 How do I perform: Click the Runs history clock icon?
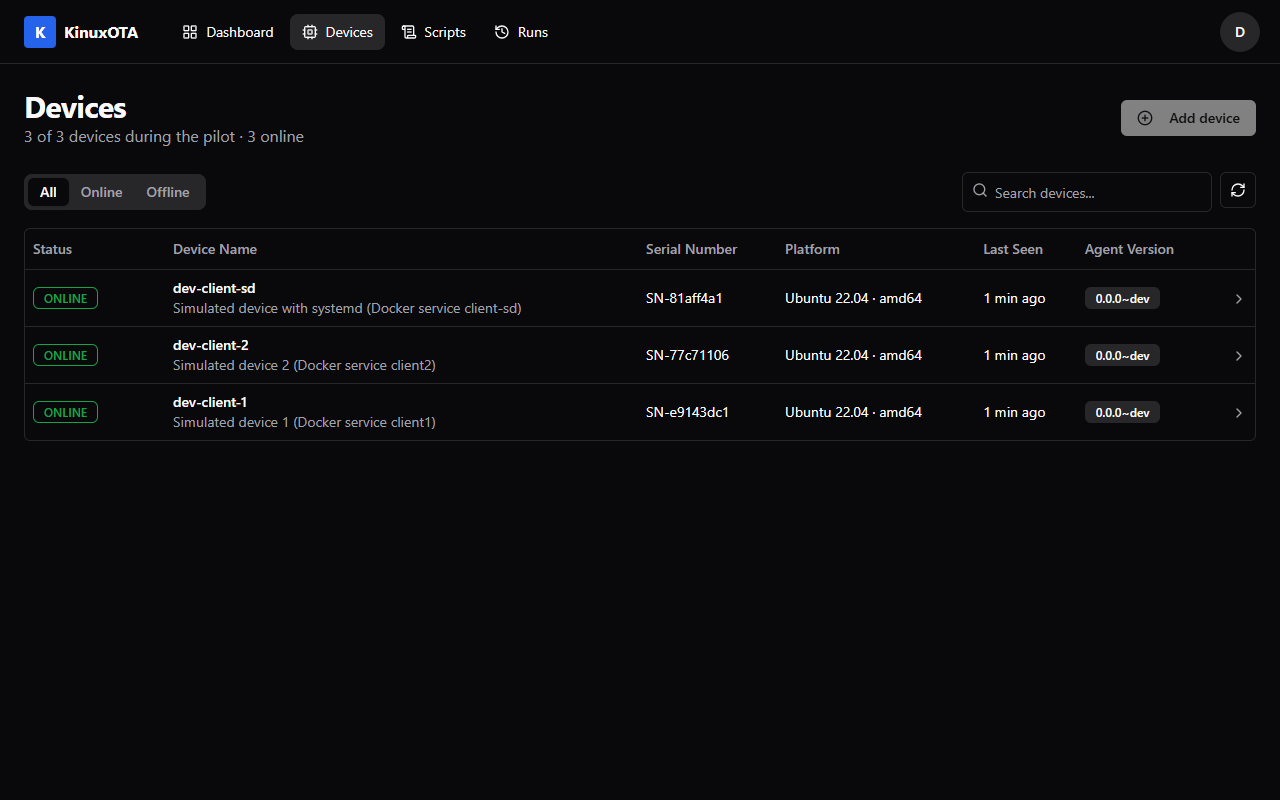[502, 32]
